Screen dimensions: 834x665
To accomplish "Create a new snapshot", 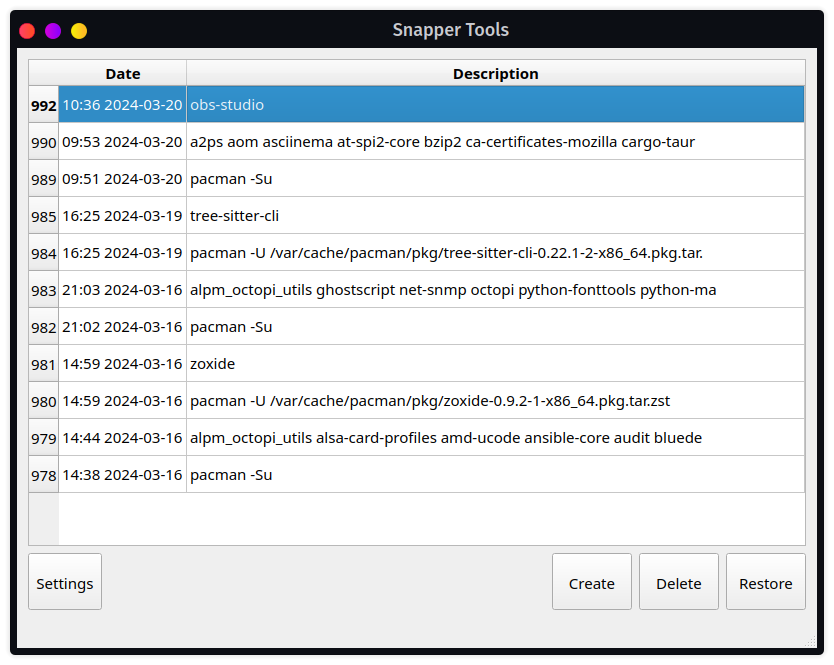I will pos(591,581).
